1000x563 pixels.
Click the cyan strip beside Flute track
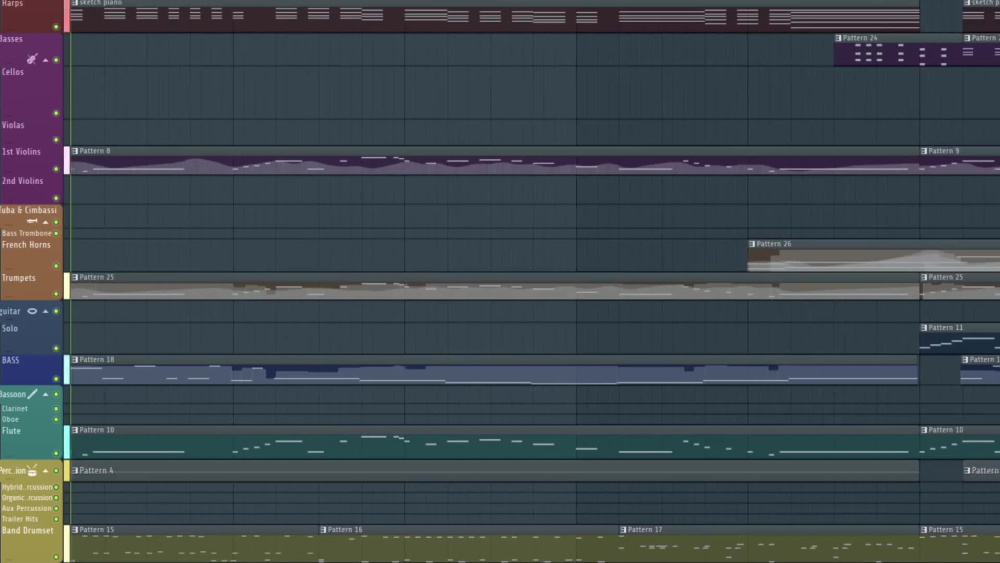(x=66, y=442)
